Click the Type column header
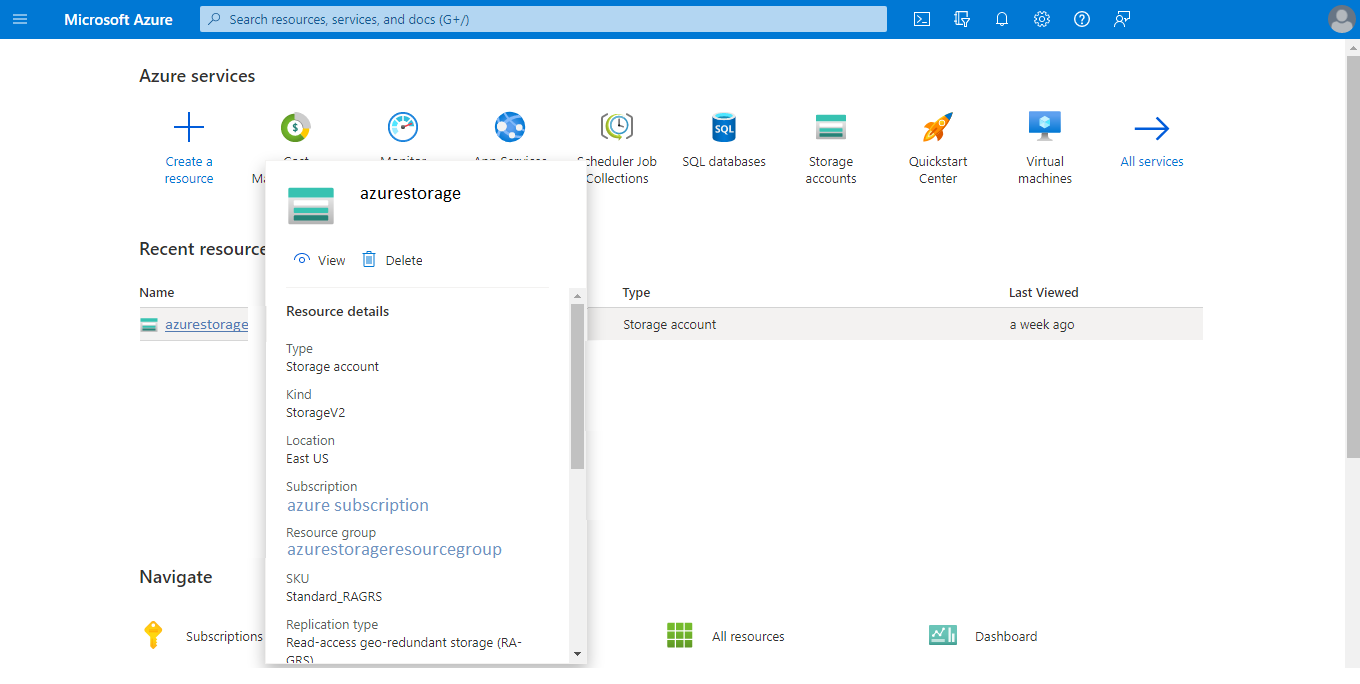 [636, 292]
